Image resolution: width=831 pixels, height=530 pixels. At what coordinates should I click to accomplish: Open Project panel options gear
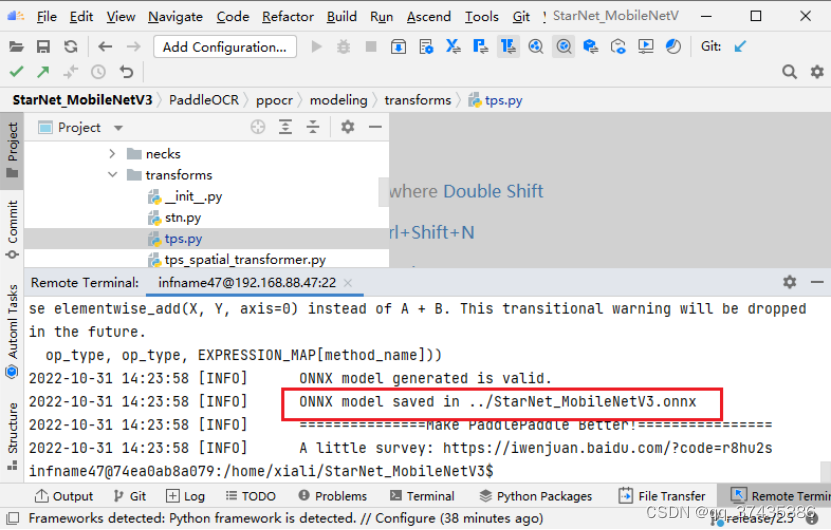point(348,127)
